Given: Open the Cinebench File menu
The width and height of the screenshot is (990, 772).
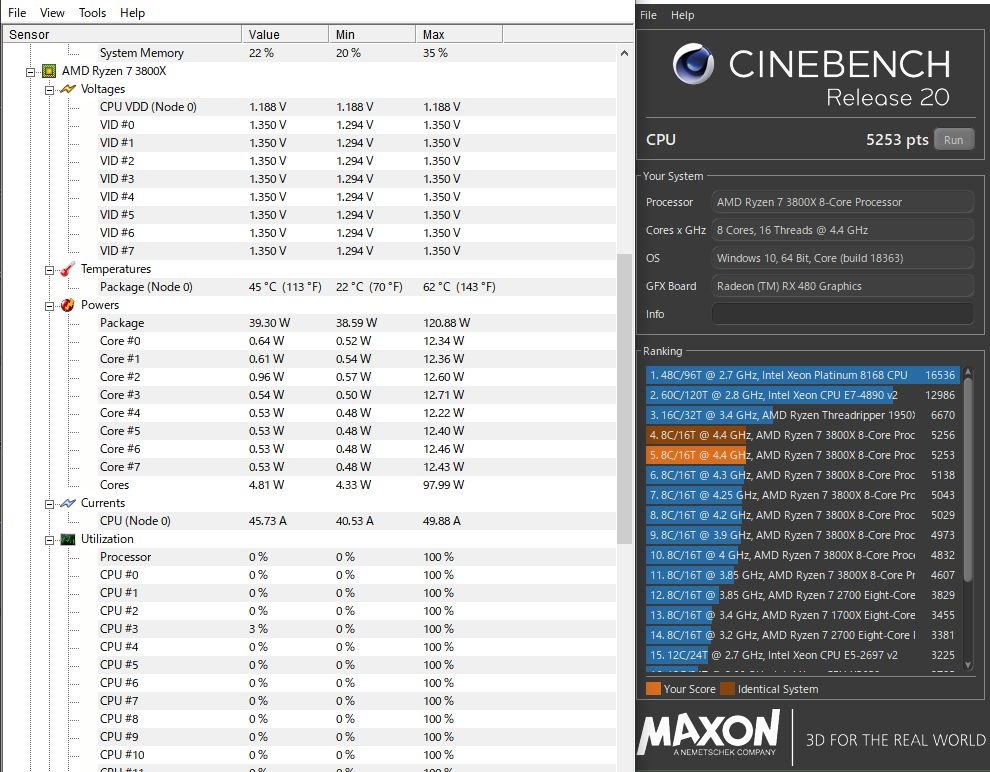Looking at the screenshot, I should 648,15.
